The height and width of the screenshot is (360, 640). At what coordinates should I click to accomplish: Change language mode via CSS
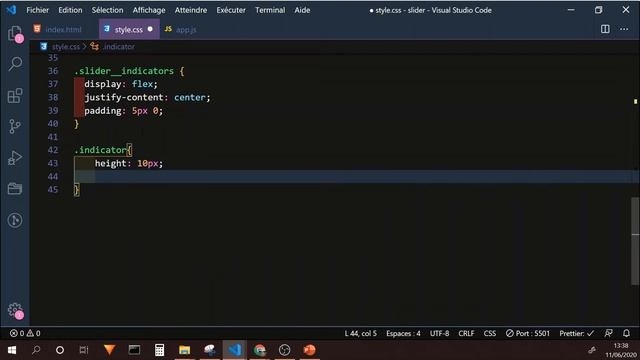490,333
